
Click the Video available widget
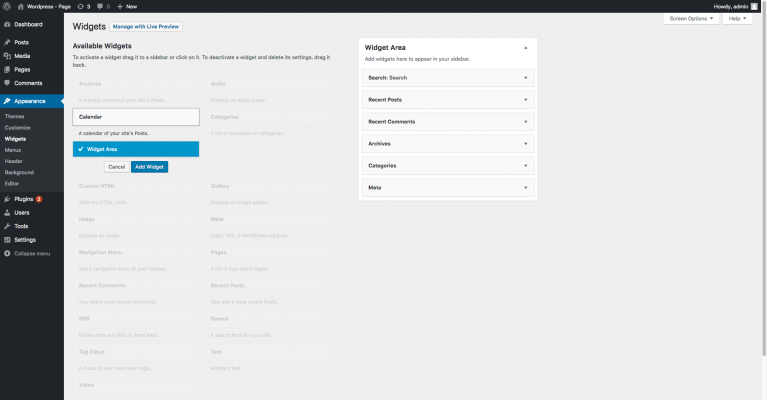(x=136, y=385)
